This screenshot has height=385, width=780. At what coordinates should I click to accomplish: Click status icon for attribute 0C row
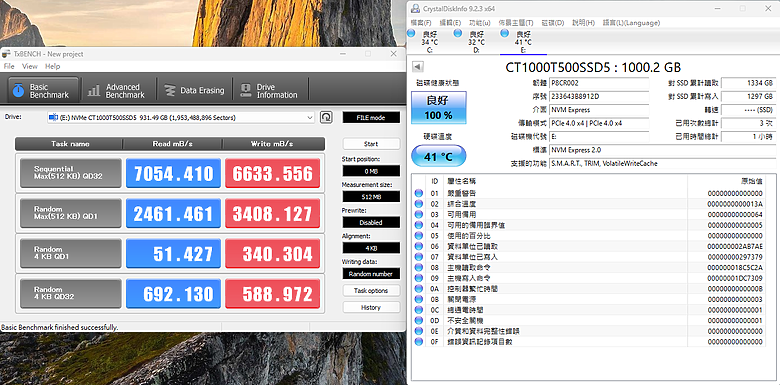coord(418,310)
